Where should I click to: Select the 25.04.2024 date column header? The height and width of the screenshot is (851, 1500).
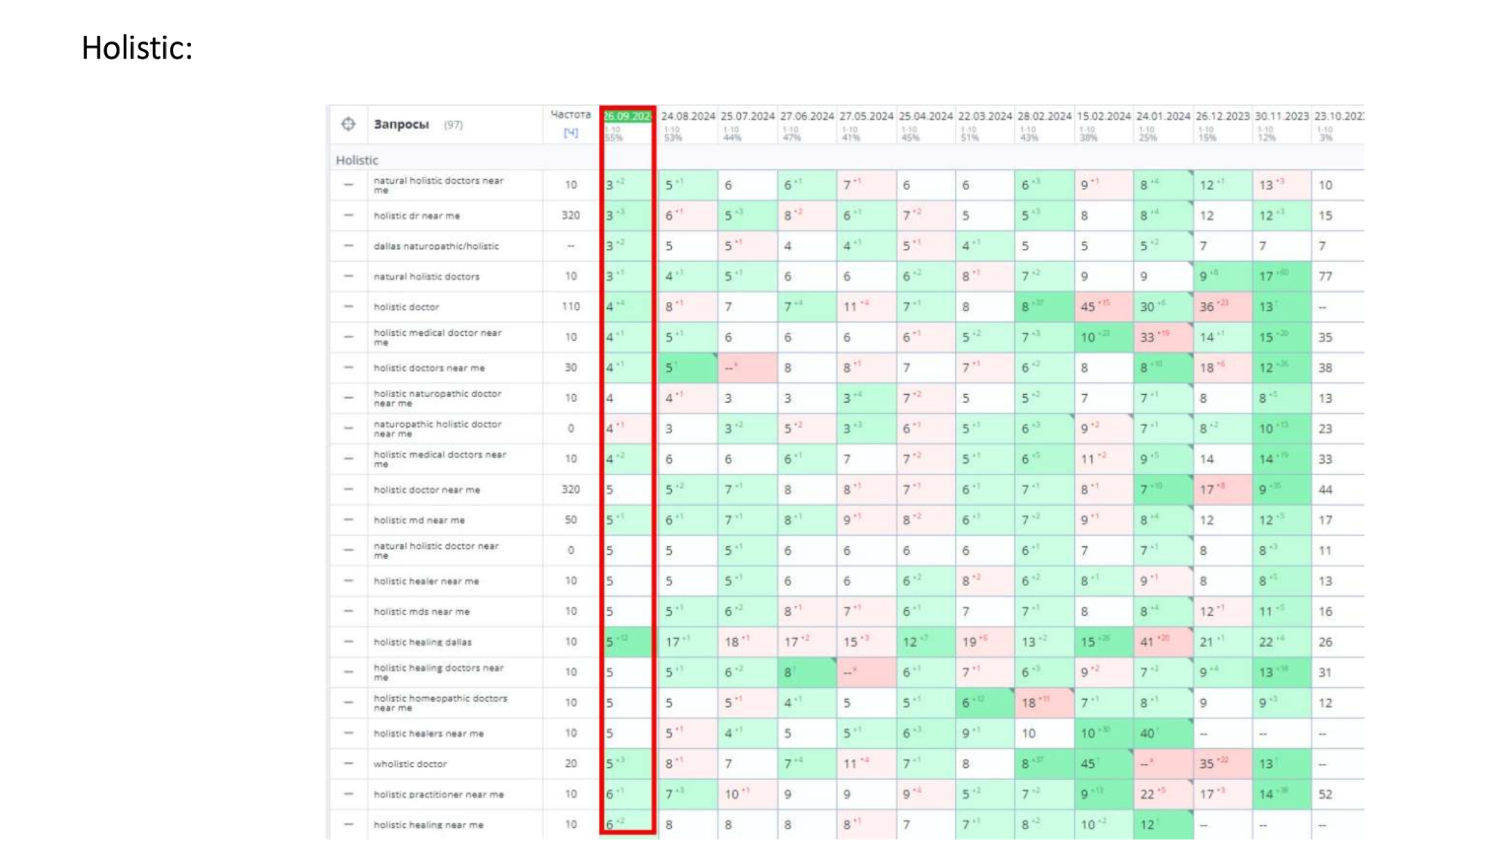[926, 116]
